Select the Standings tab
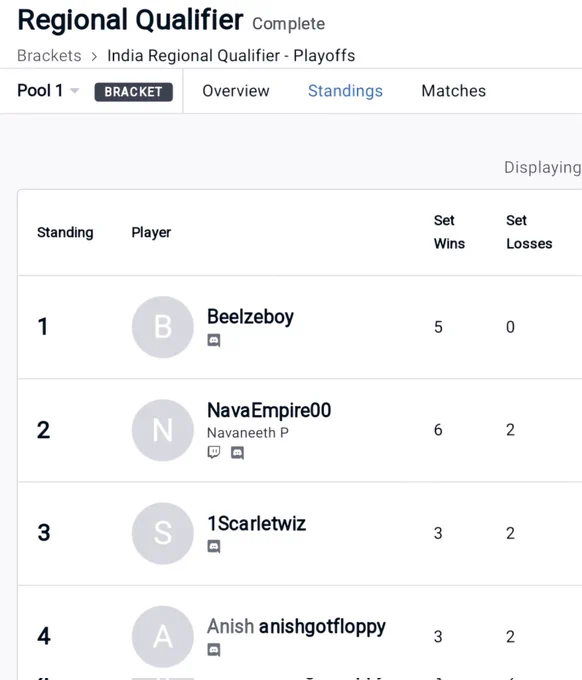Screen dimensions: 582x680 coord(345,91)
